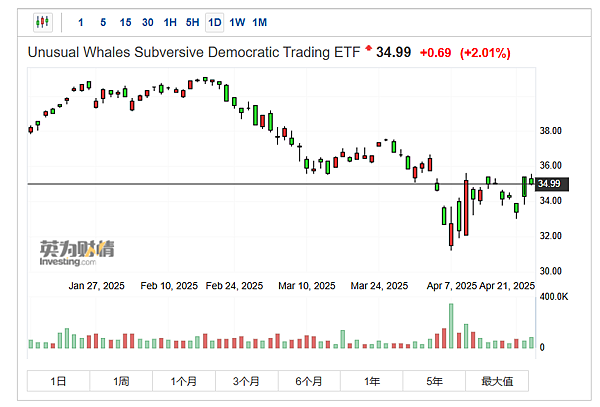
Task: Click the 34.99 current price axis label
Action: coord(552,184)
